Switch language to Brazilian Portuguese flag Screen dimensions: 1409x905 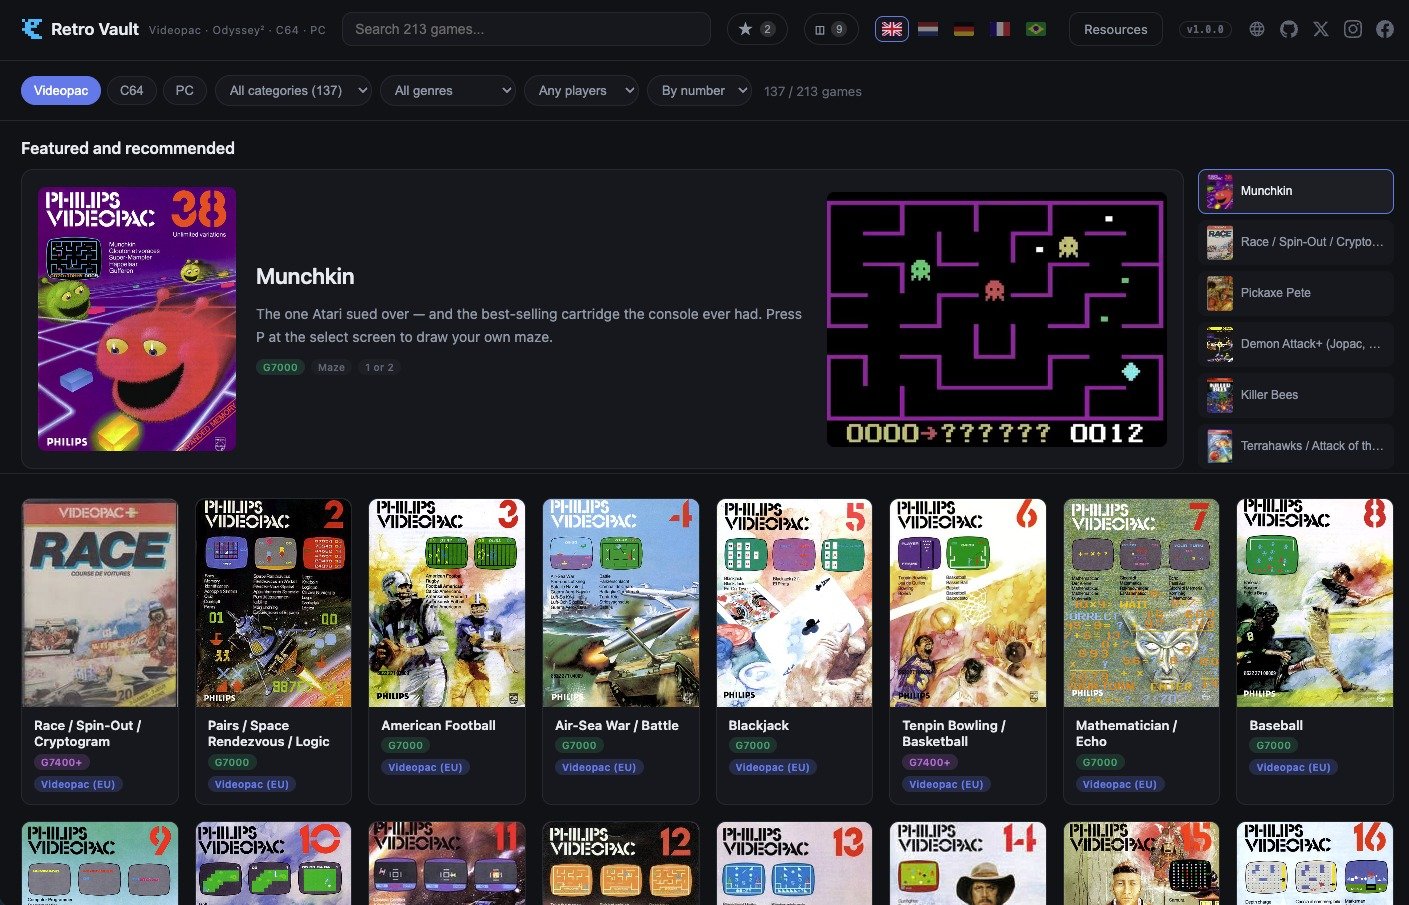[x=1036, y=29]
